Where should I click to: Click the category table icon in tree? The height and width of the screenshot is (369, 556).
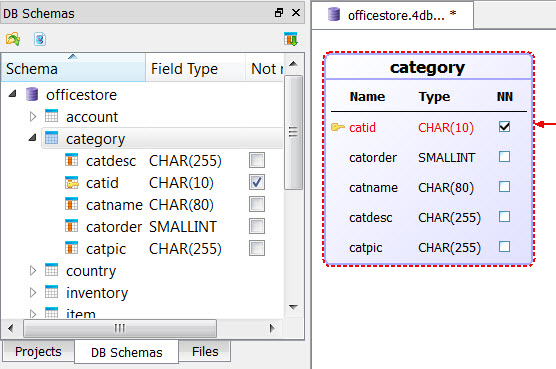51,138
